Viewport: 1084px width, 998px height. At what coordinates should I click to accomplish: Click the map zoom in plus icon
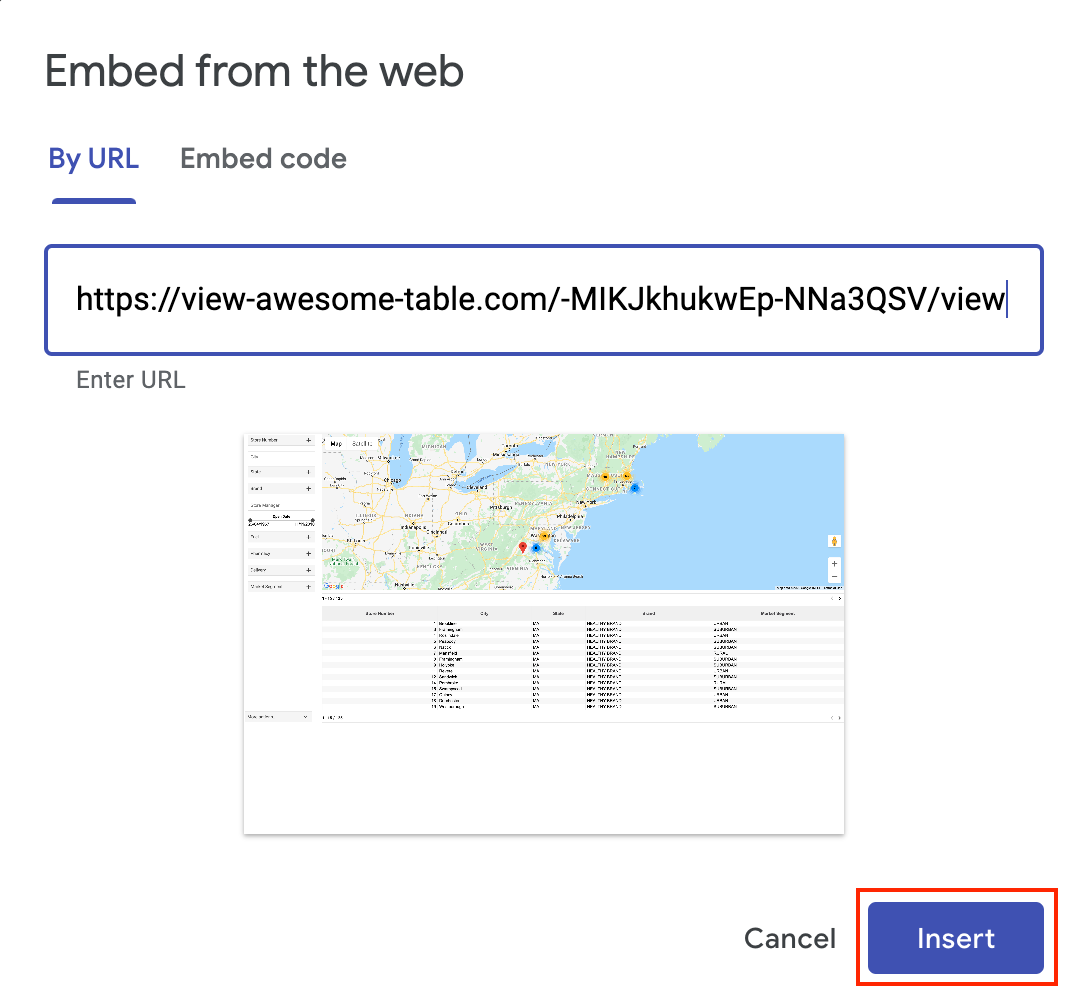(834, 564)
